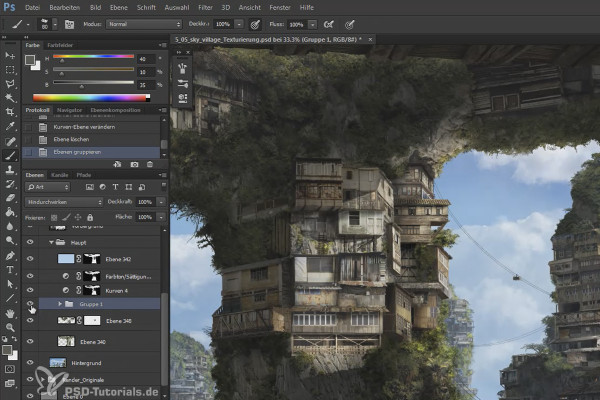Enable airbrush mode in options bar
Viewport: 600px width, 400px height.
coord(329,24)
